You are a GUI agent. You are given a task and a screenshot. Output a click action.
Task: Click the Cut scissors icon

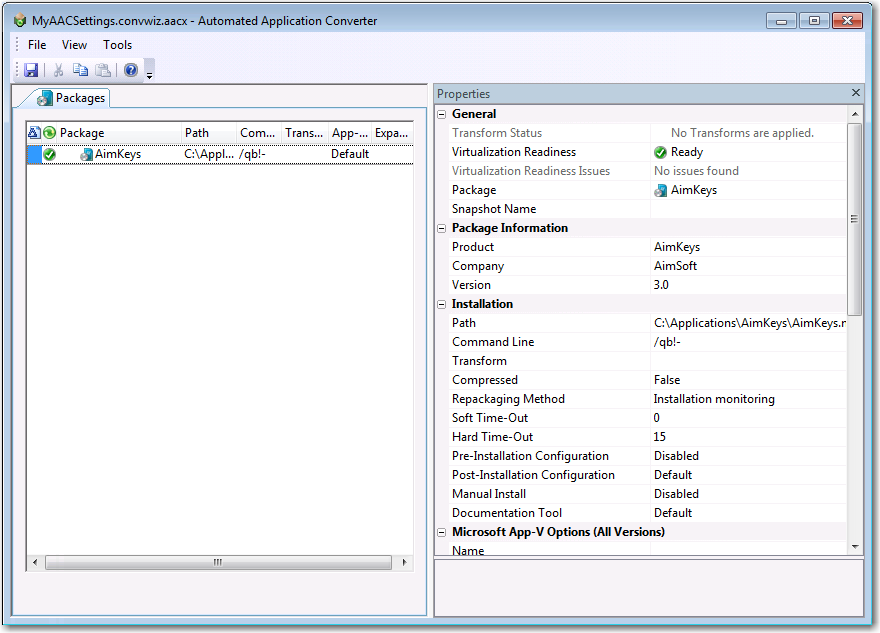pyautogui.click(x=58, y=70)
